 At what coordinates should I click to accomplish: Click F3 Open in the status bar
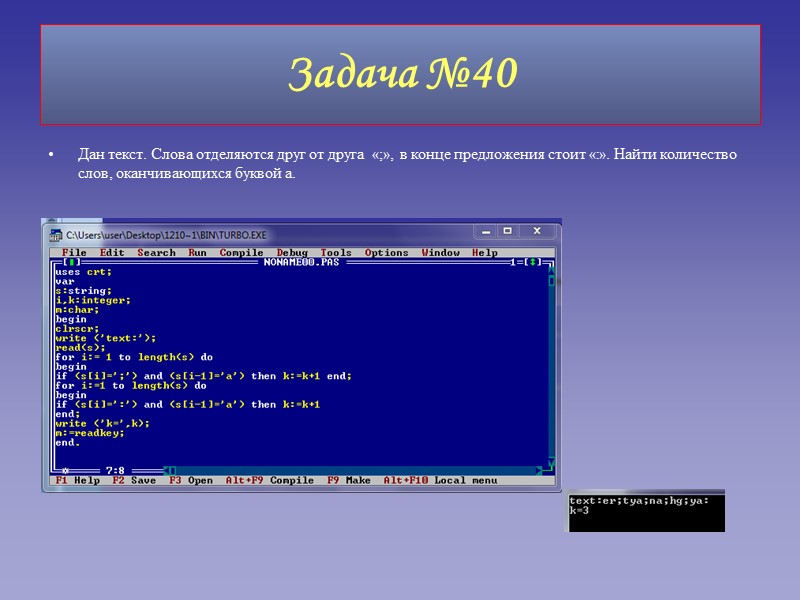tap(191, 480)
